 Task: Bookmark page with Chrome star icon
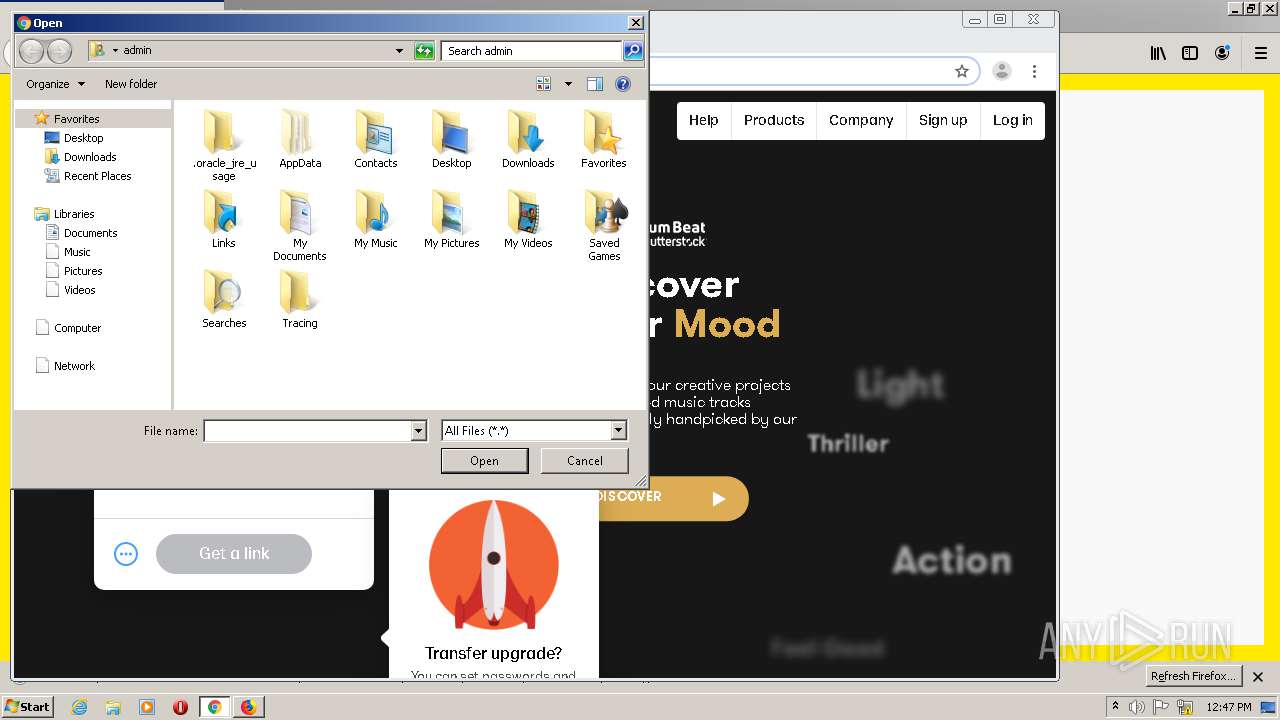tap(962, 71)
